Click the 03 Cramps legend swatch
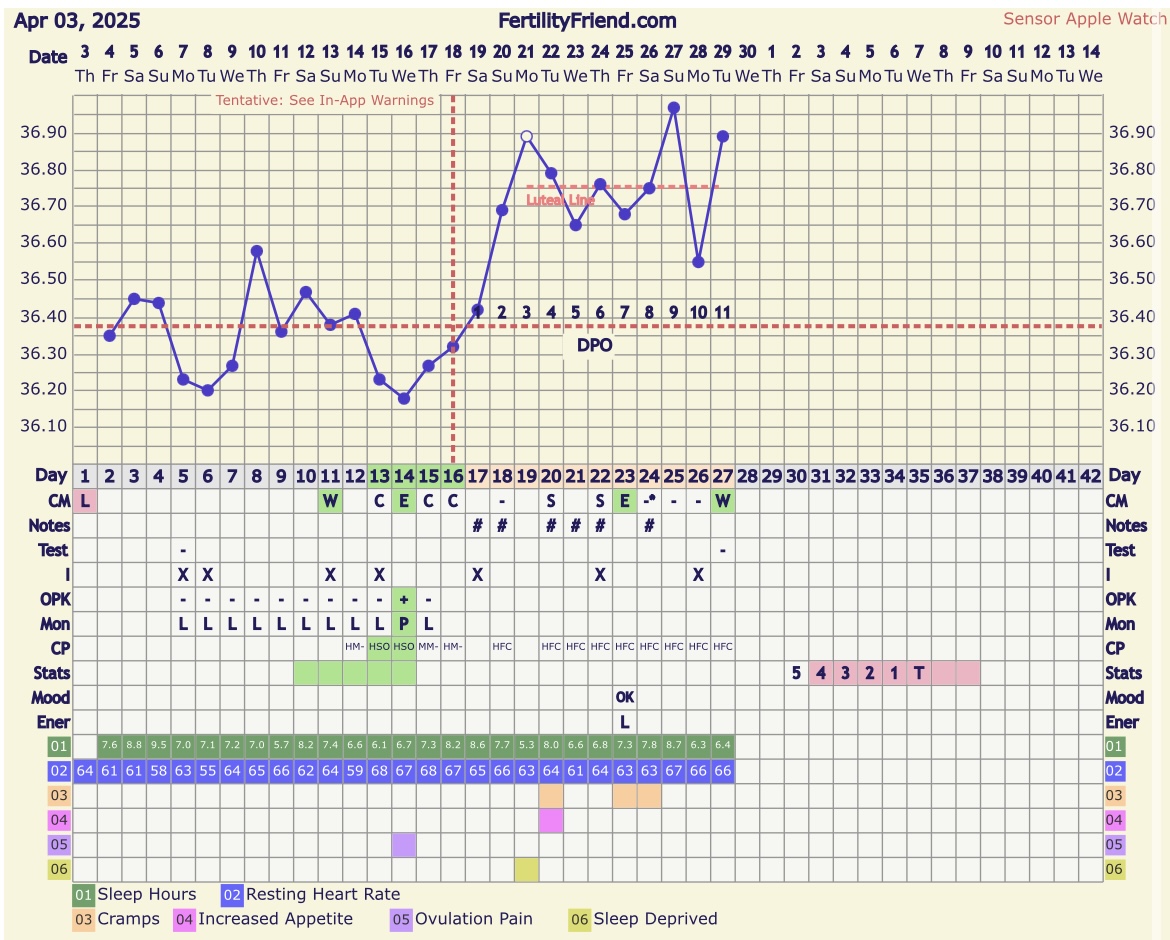The image size is (1170, 940). point(84,919)
